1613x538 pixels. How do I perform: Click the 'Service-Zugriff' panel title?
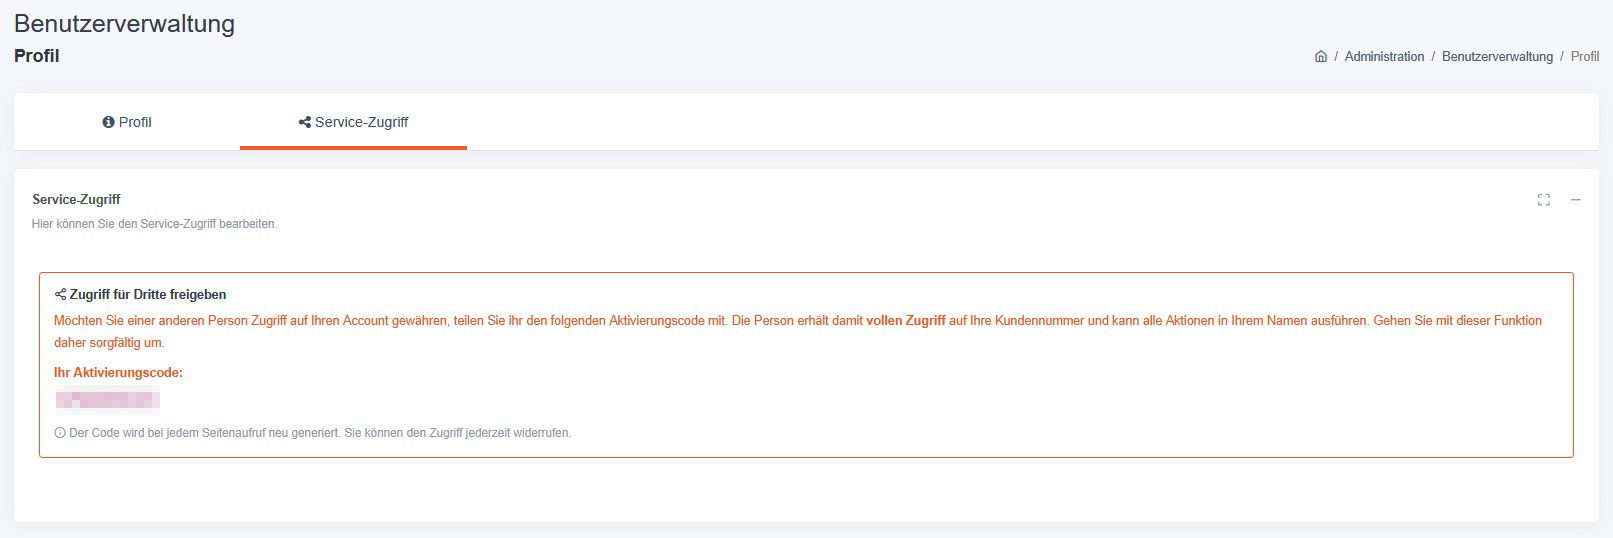click(x=76, y=200)
